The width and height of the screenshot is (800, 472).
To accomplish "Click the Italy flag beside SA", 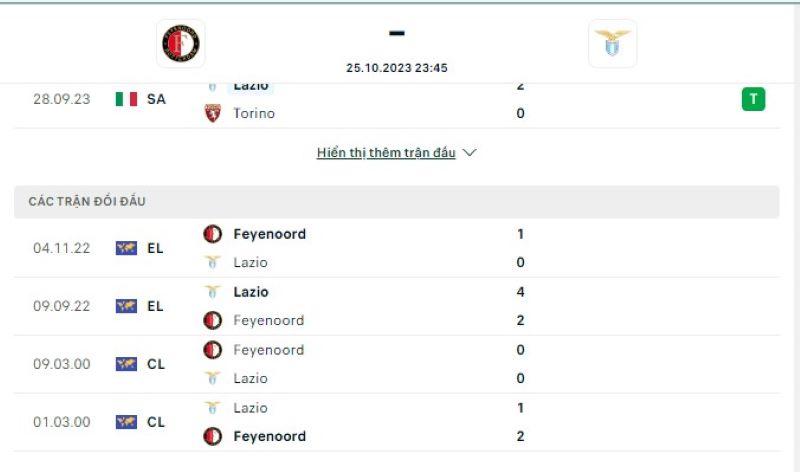I will [126, 99].
